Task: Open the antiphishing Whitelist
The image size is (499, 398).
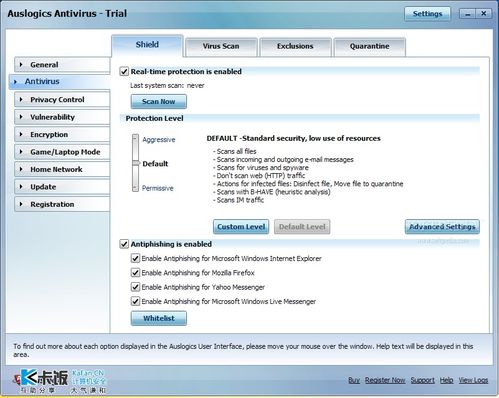Action: [159, 318]
